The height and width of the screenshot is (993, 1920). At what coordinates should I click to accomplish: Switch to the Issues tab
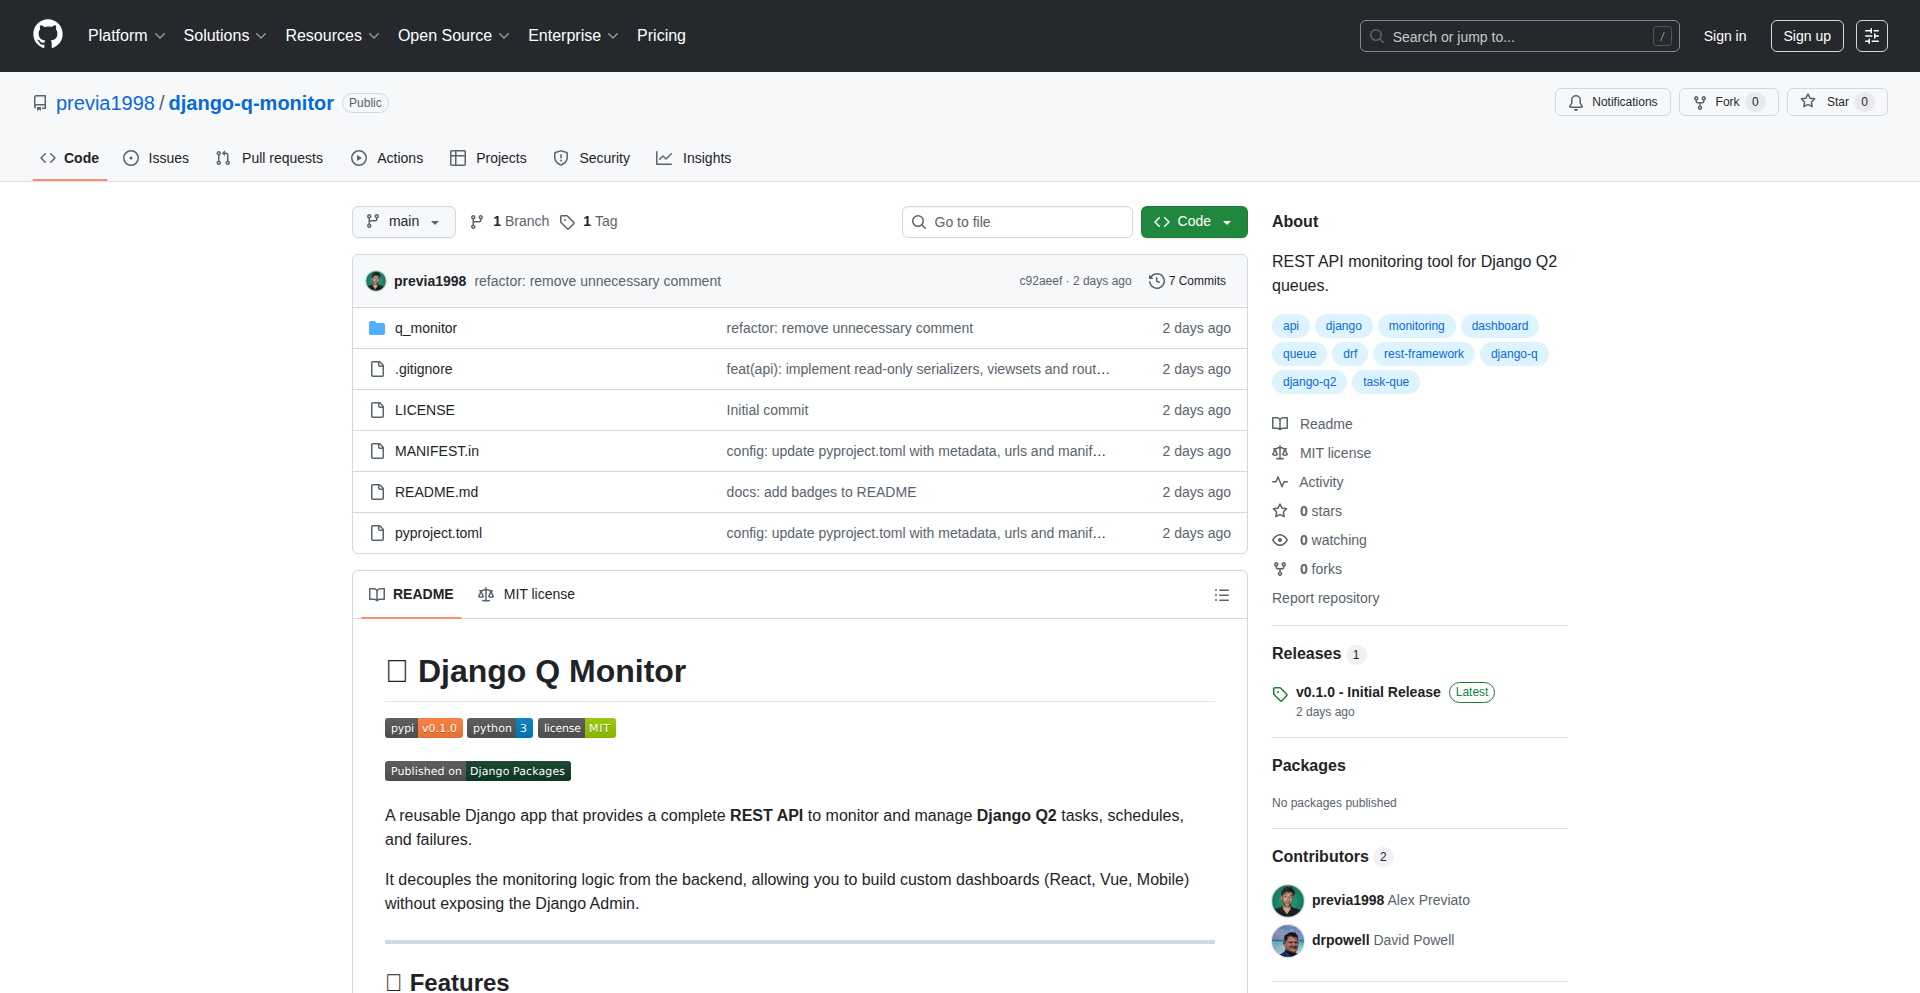(156, 158)
